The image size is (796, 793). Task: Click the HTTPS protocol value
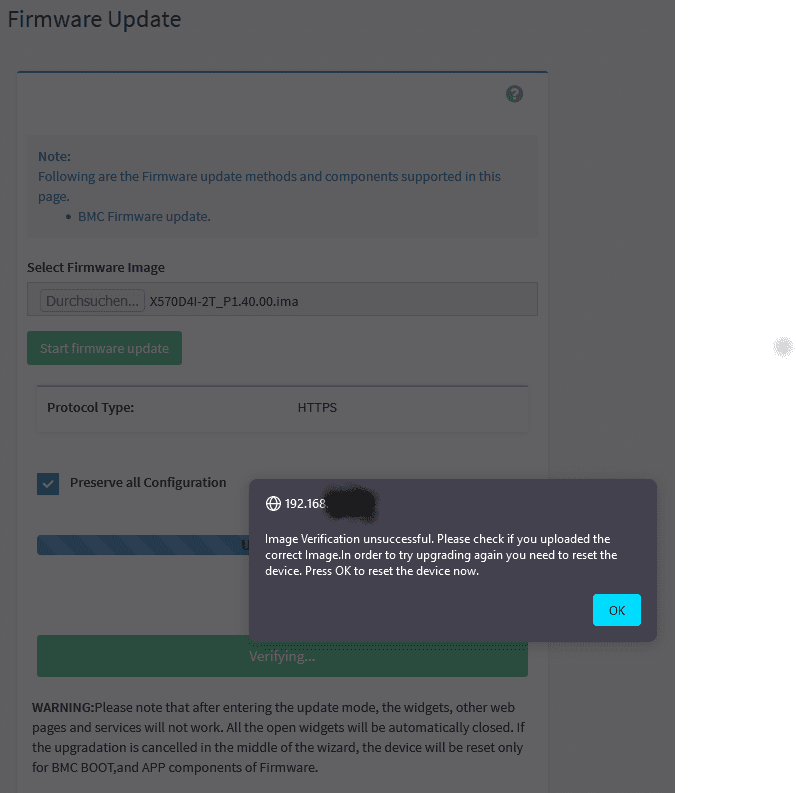317,408
